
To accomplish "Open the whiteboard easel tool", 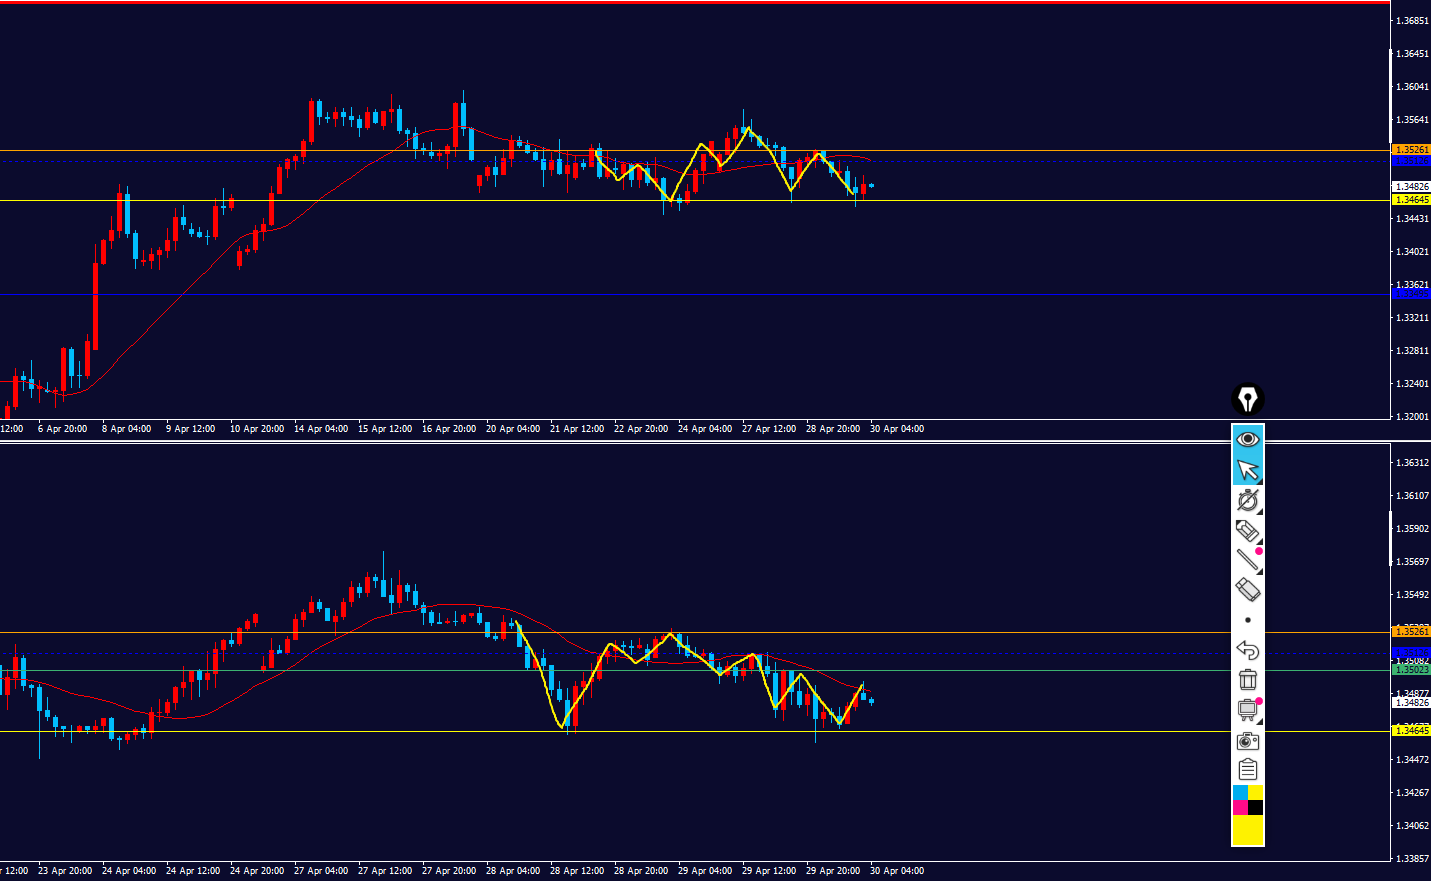I will point(1247,710).
